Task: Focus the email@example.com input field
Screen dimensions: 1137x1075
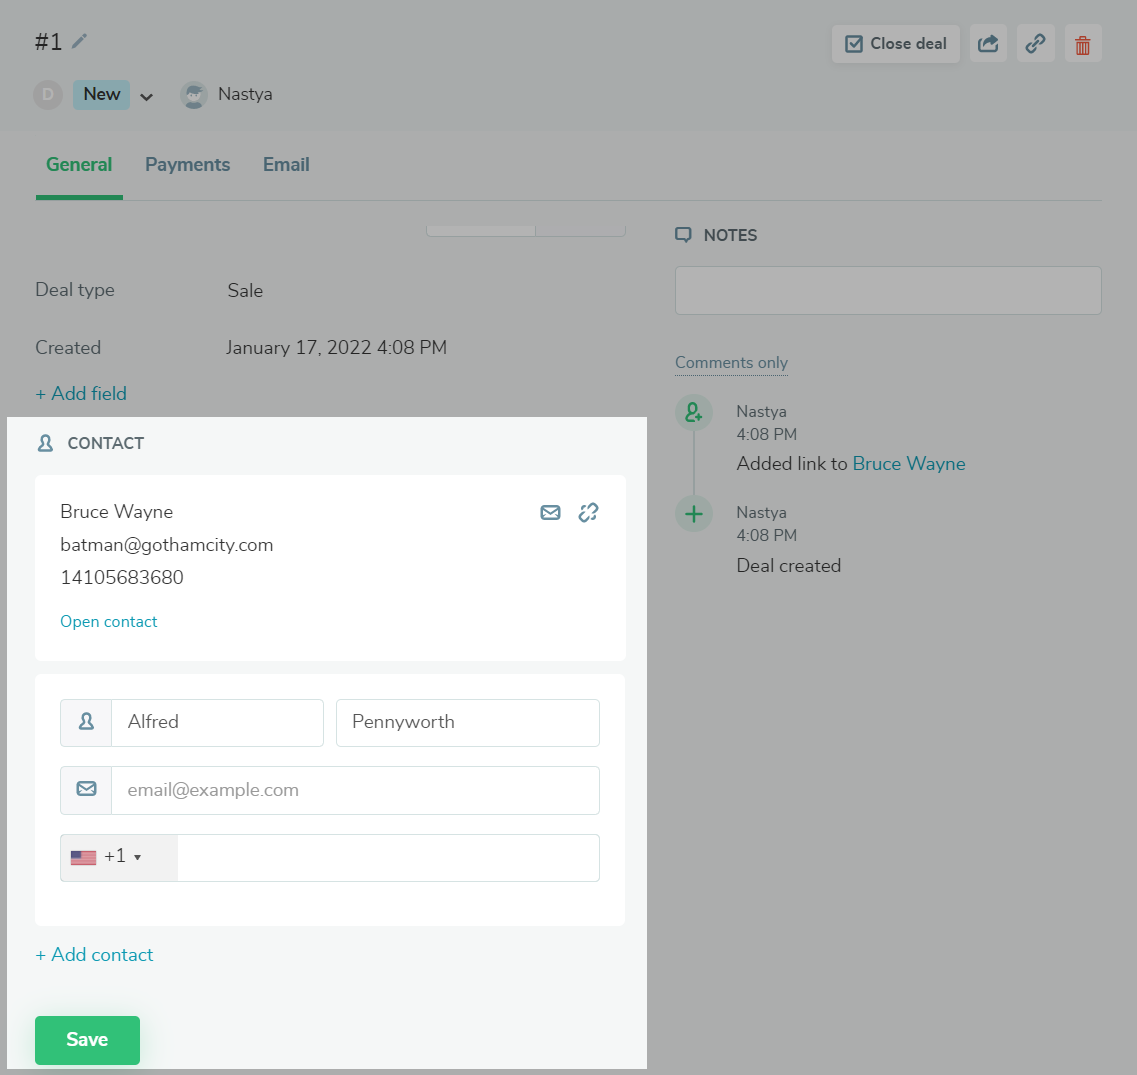Action: pyautogui.click(x=355, y=790)
